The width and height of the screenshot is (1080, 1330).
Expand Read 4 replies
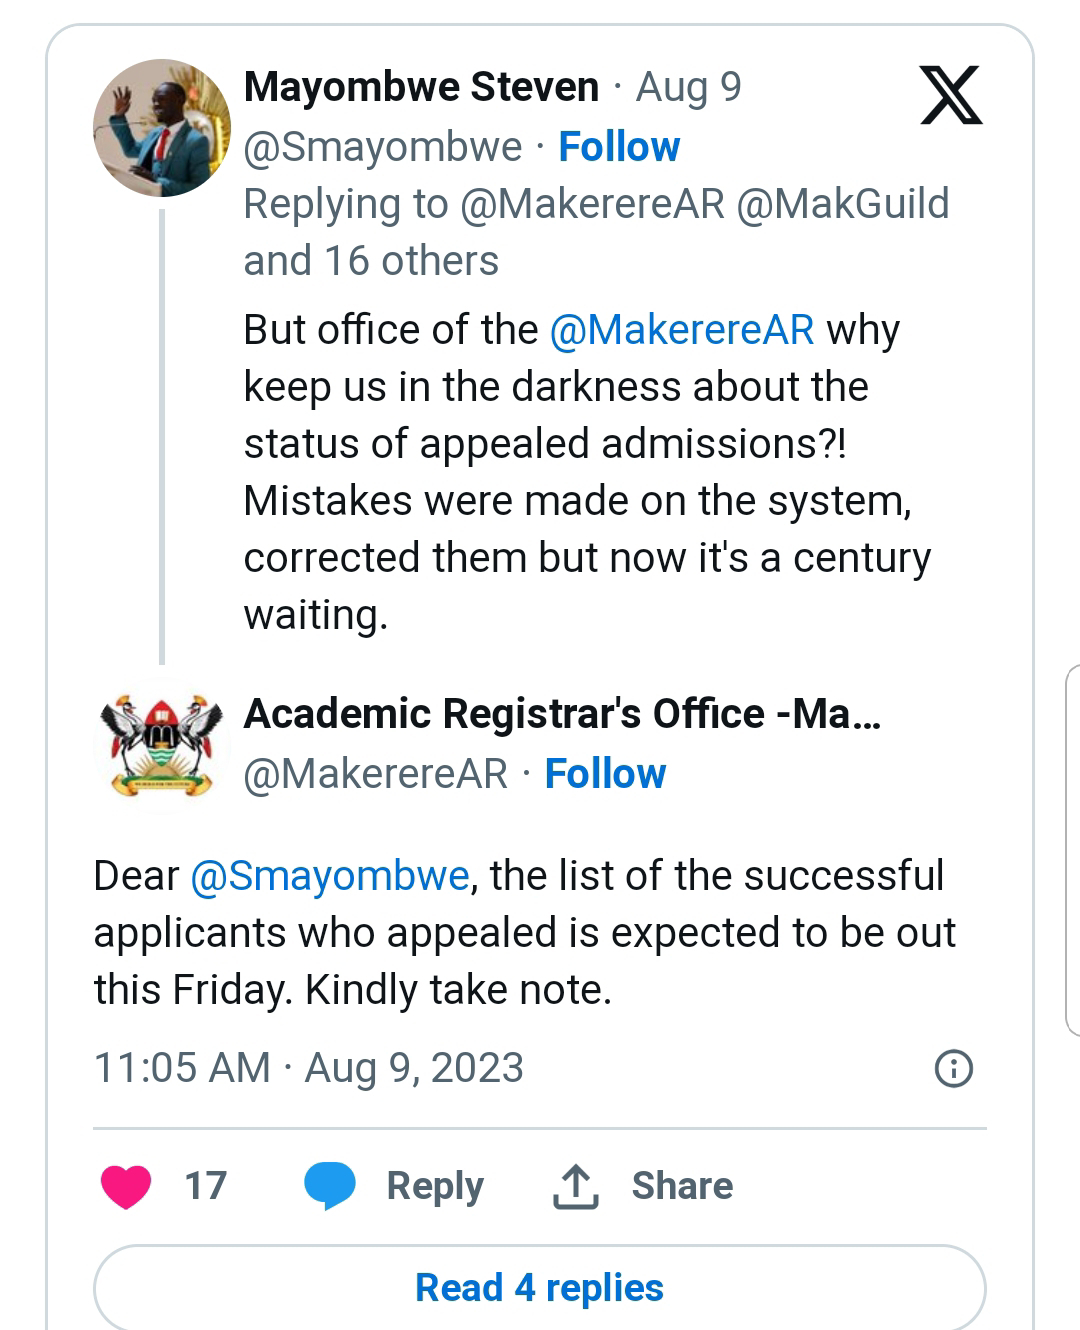[x=539, y=1288]
